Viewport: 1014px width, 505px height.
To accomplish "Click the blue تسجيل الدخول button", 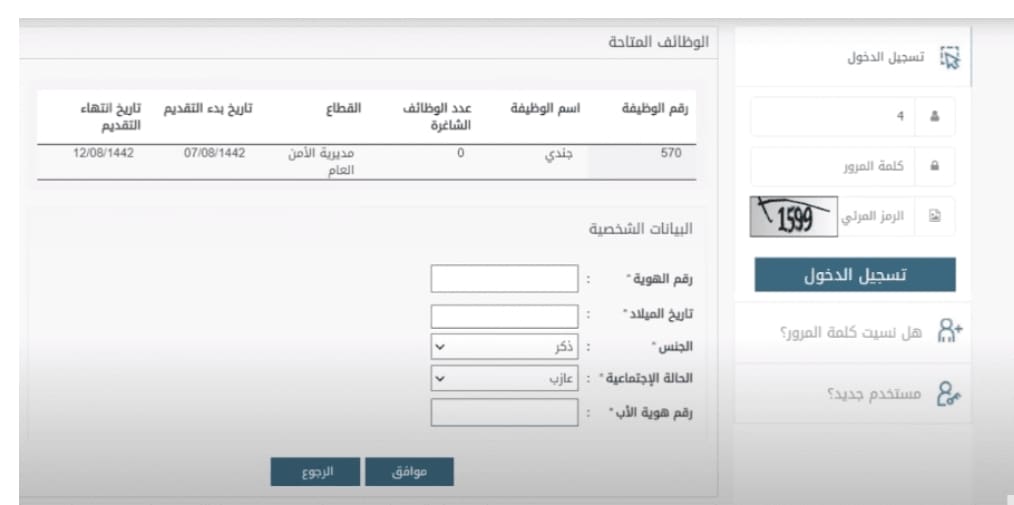I will coord(855,275).
